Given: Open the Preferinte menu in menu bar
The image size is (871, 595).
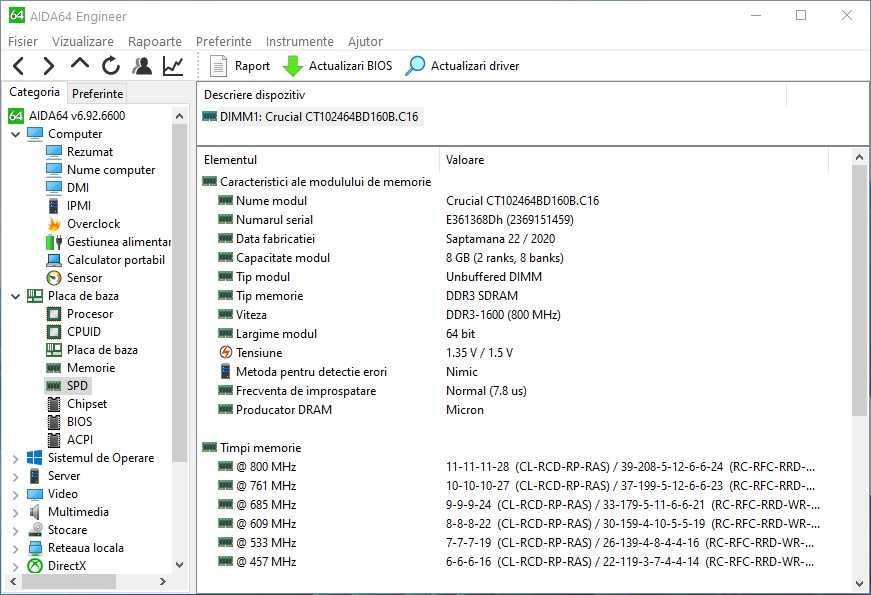Looking at the screenshot, I should [x=224, y=42].
